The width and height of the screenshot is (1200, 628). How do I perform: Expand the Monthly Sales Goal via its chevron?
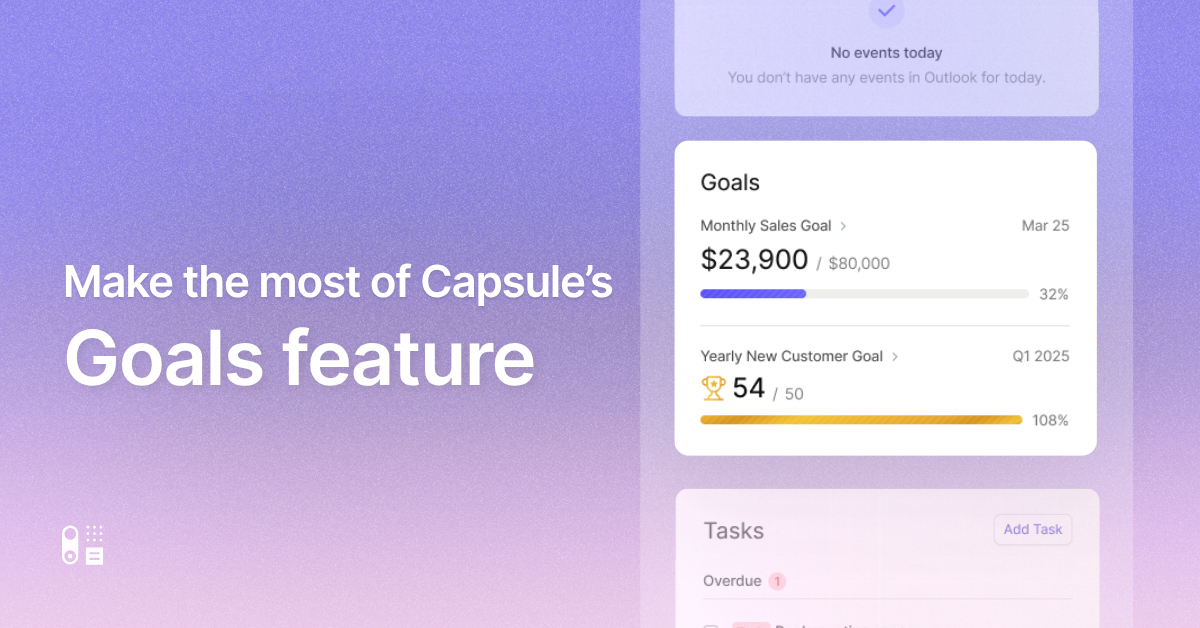(x=845, y=226)
